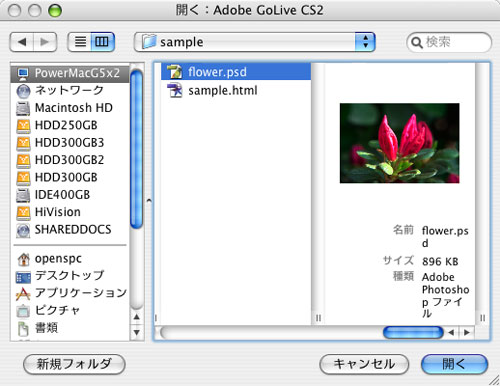Screen dimensions: 500x386
Task: Select the sample.html file name
Action: (x=223, y=91)
